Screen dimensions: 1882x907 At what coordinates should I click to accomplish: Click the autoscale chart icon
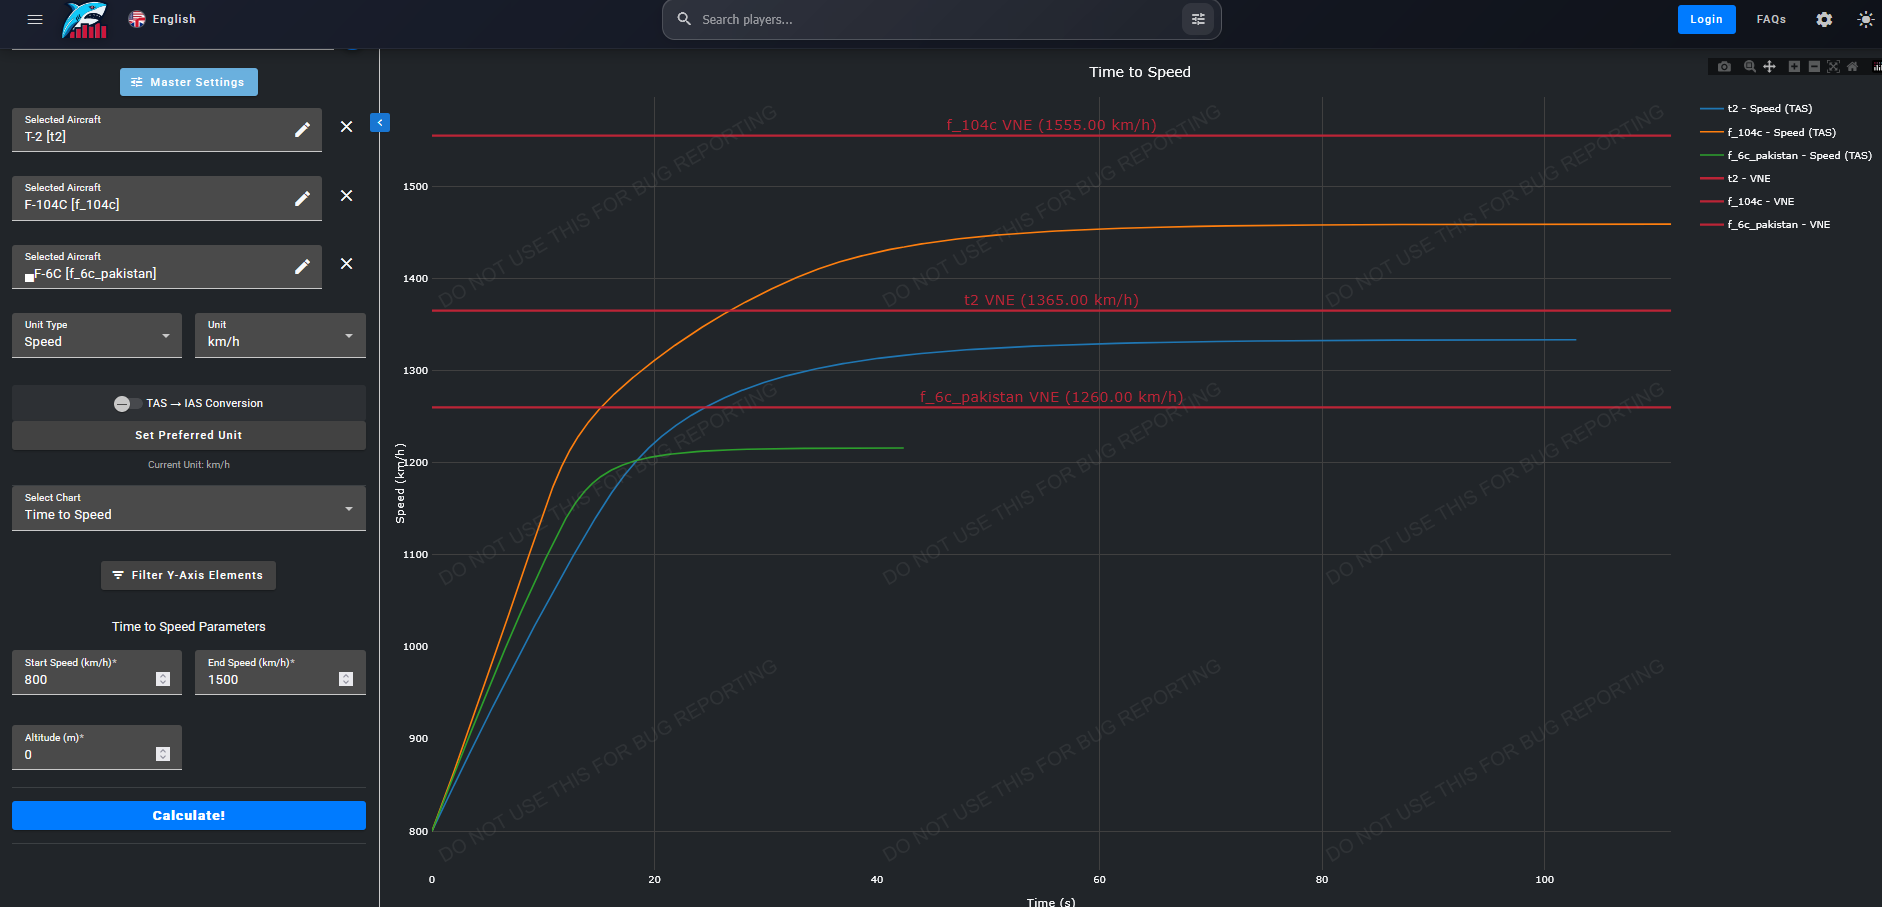1833,67
